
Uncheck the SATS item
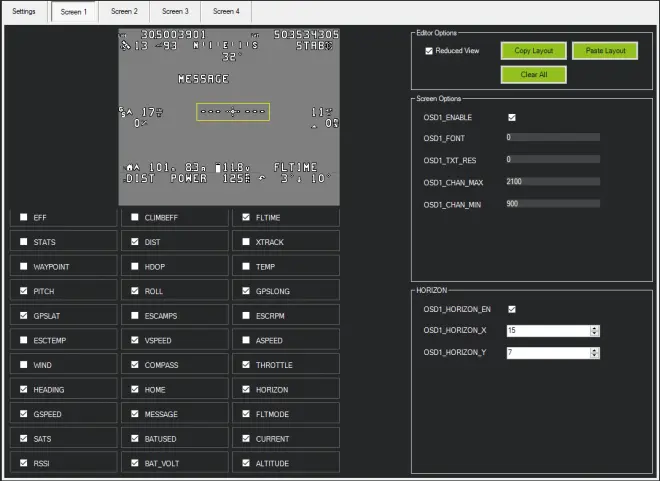(x=24, y=438)
